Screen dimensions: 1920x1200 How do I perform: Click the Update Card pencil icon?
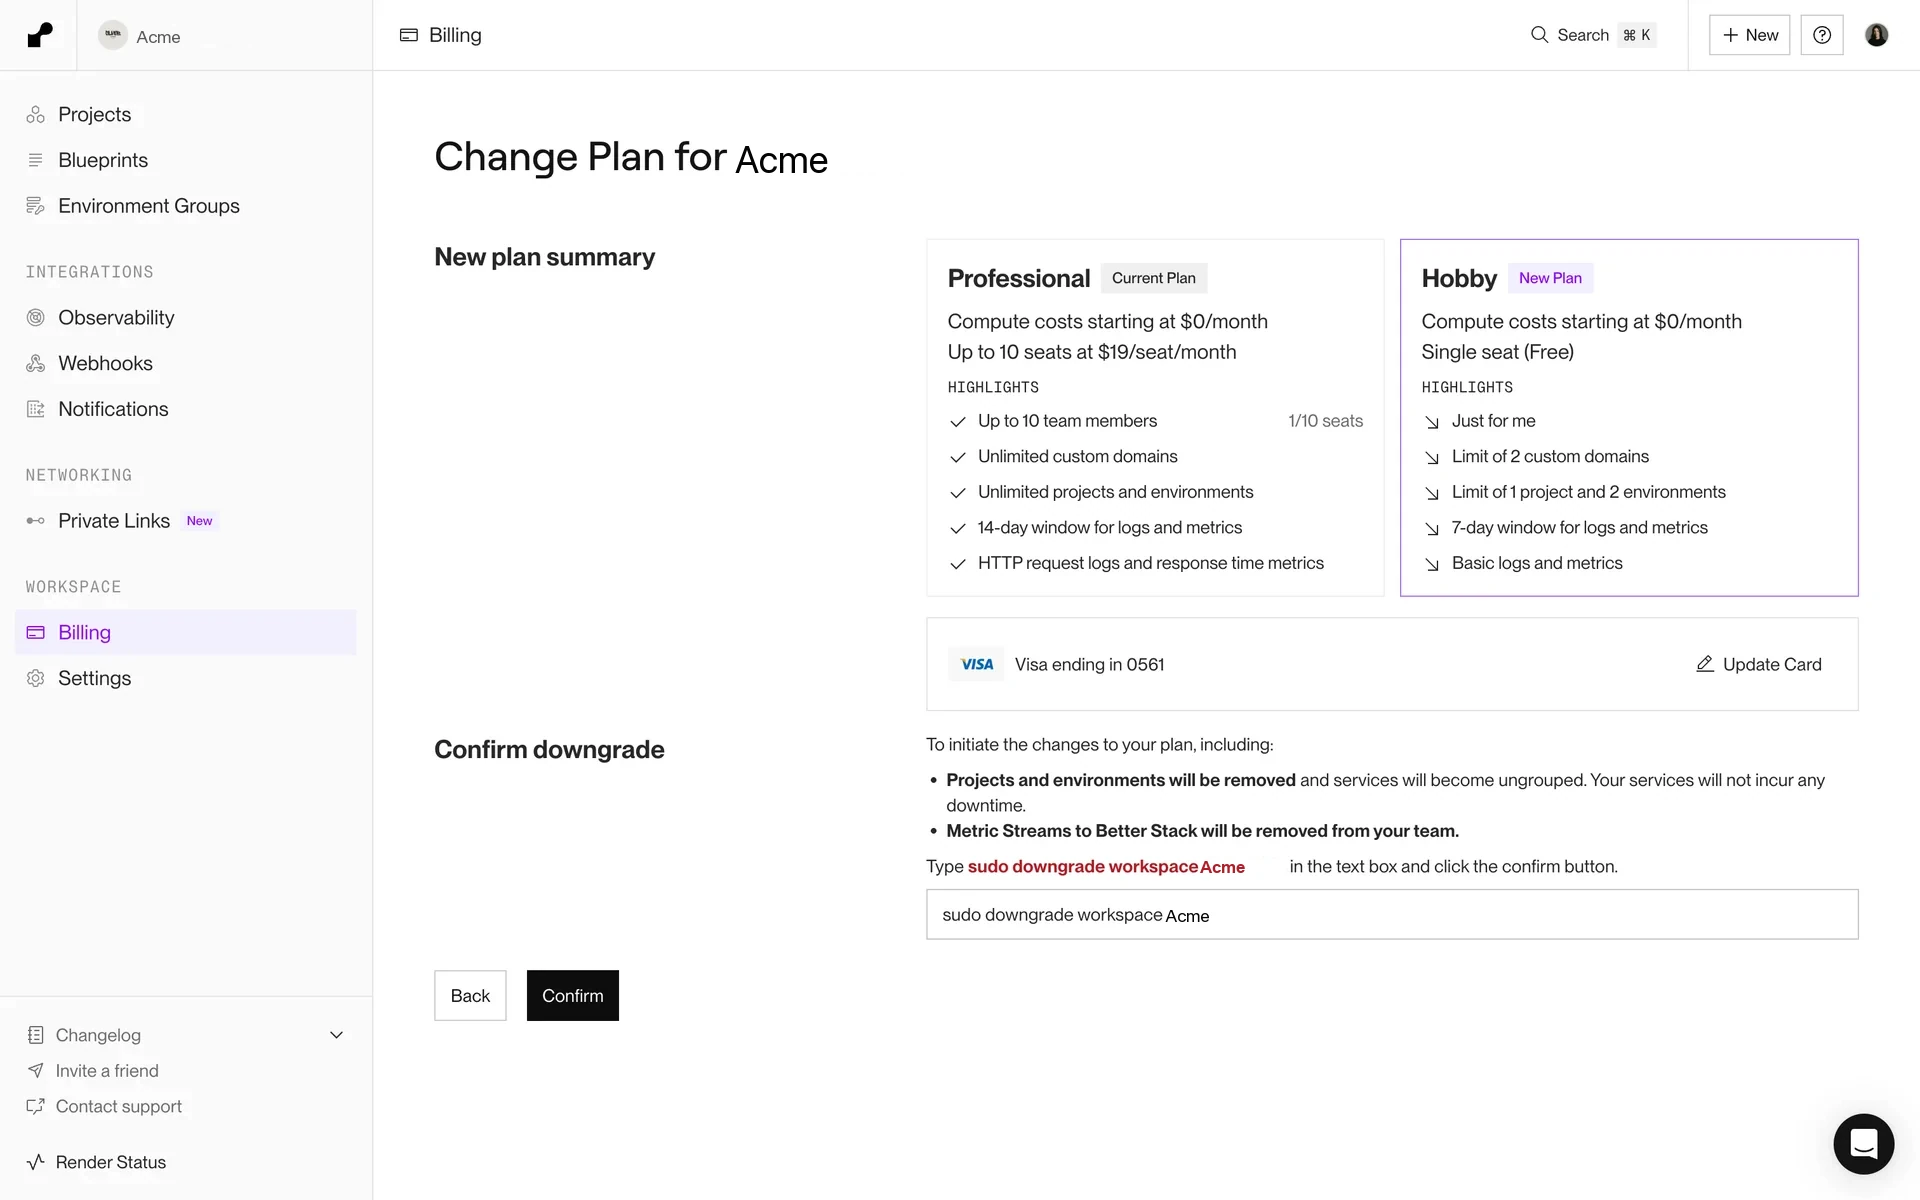pos(1705,664)
